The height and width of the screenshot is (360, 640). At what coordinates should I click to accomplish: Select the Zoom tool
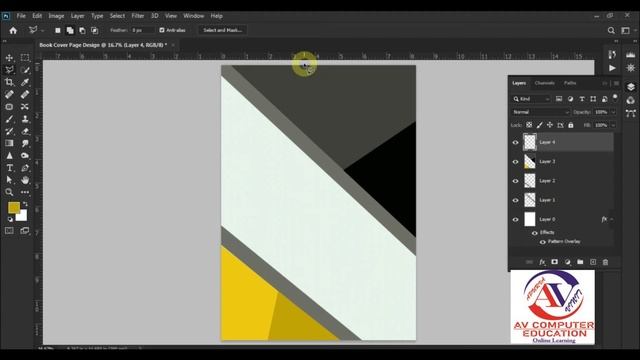coord(9,192)
